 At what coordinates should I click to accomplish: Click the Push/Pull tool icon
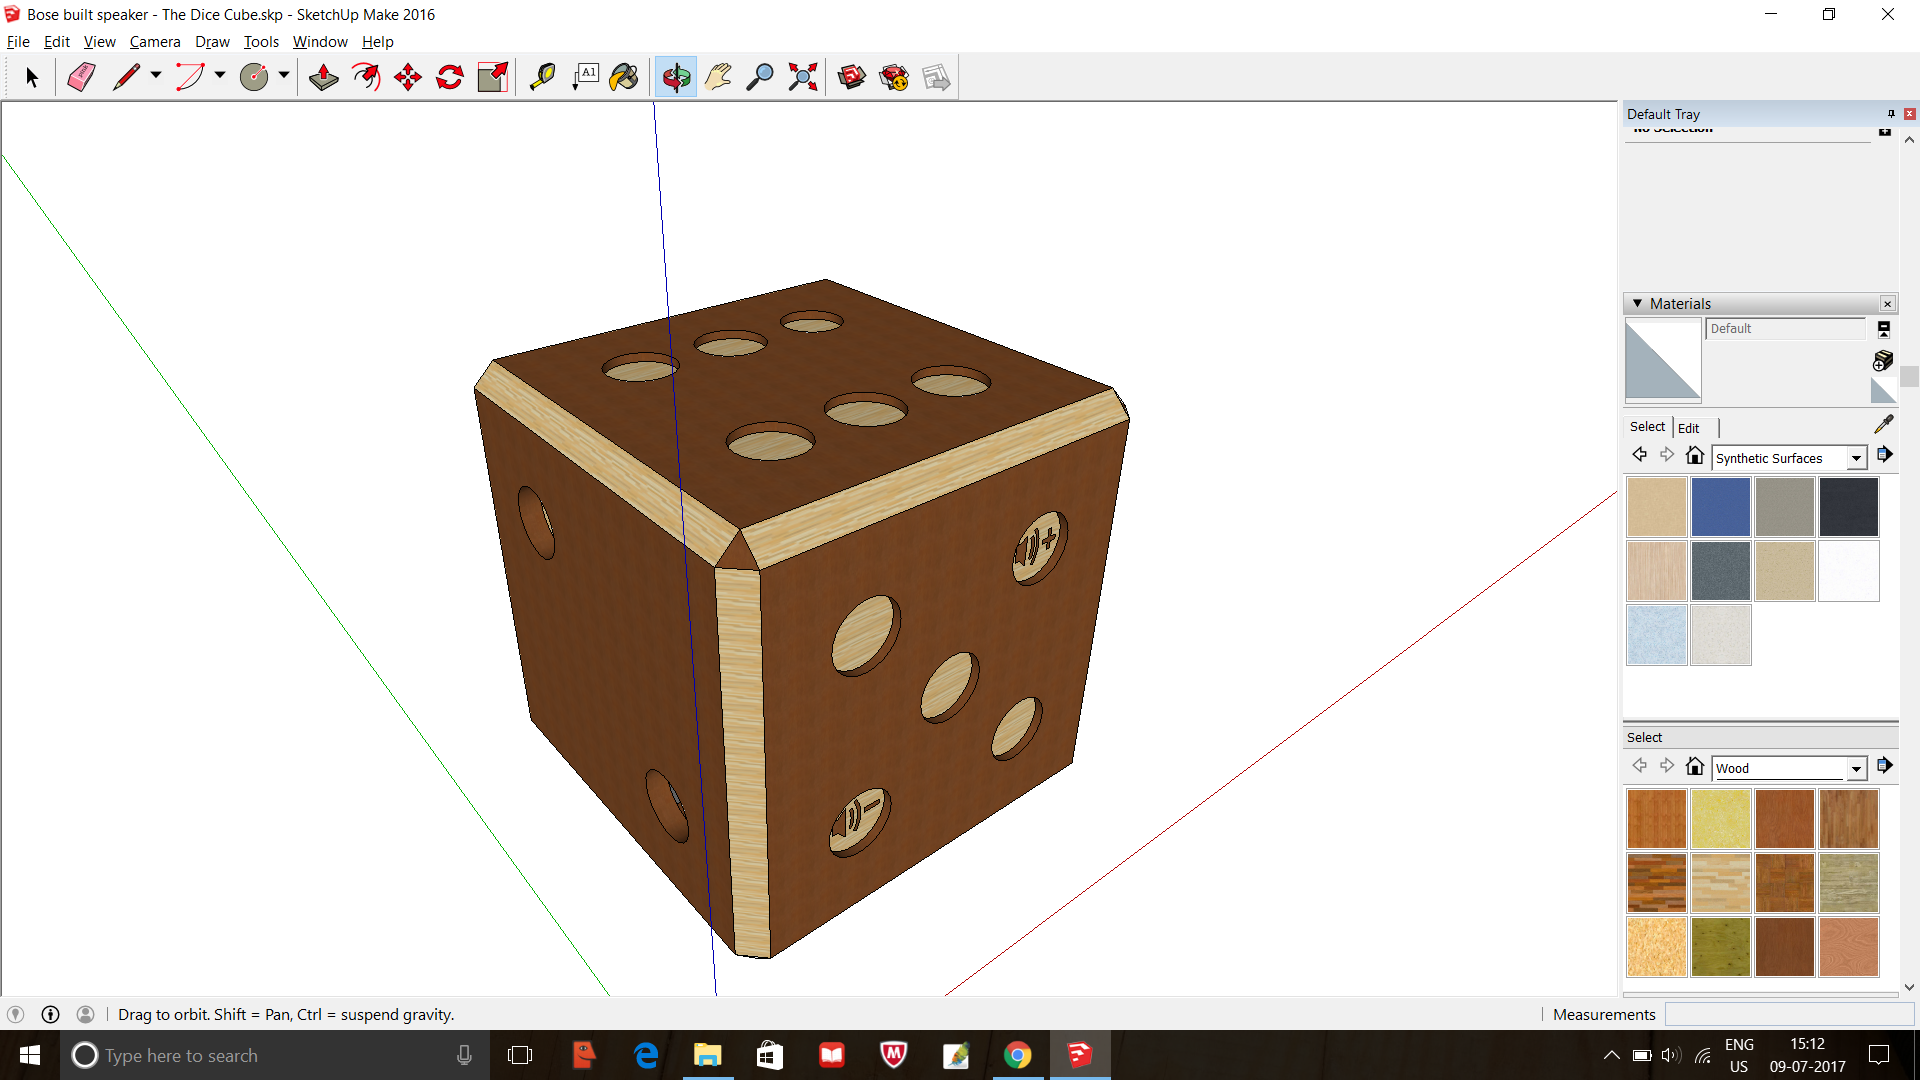click(x=322, y=76)
